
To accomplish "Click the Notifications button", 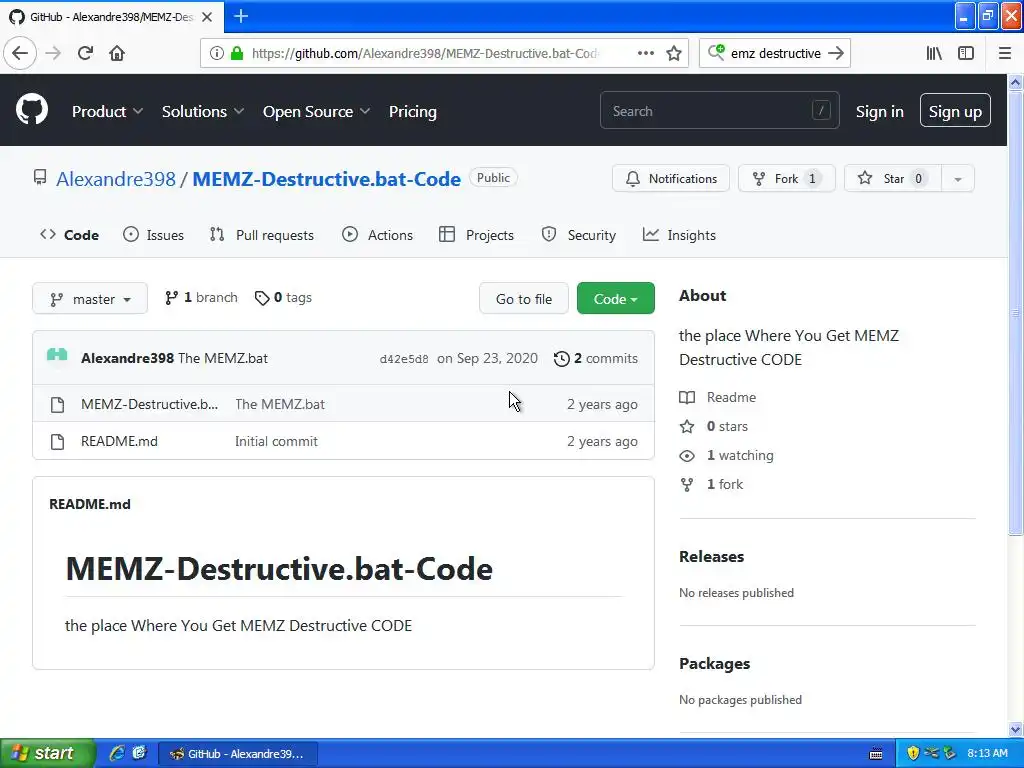I will [671, 179].
